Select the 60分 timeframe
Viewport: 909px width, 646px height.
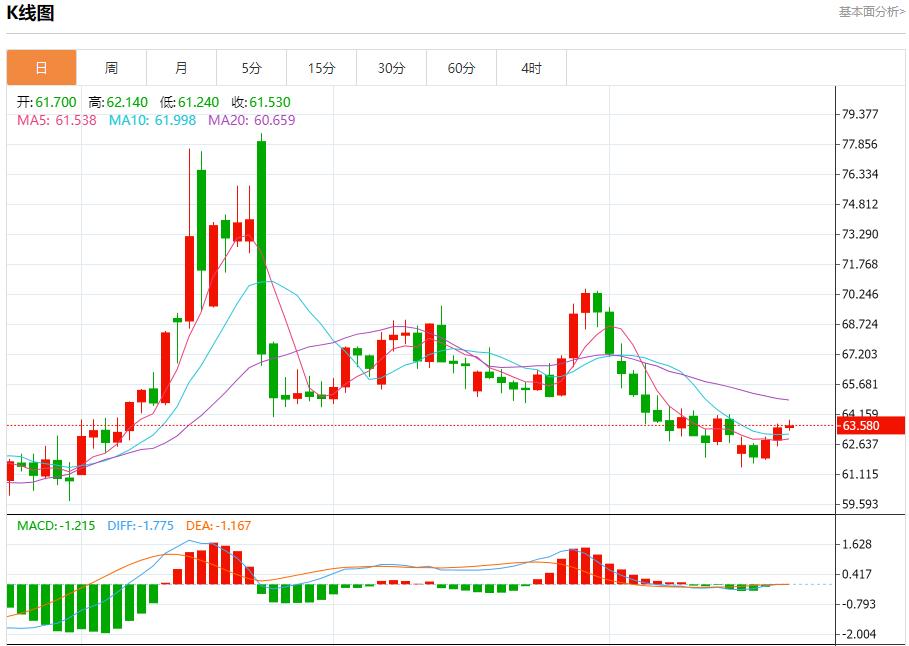coord(461,67)
